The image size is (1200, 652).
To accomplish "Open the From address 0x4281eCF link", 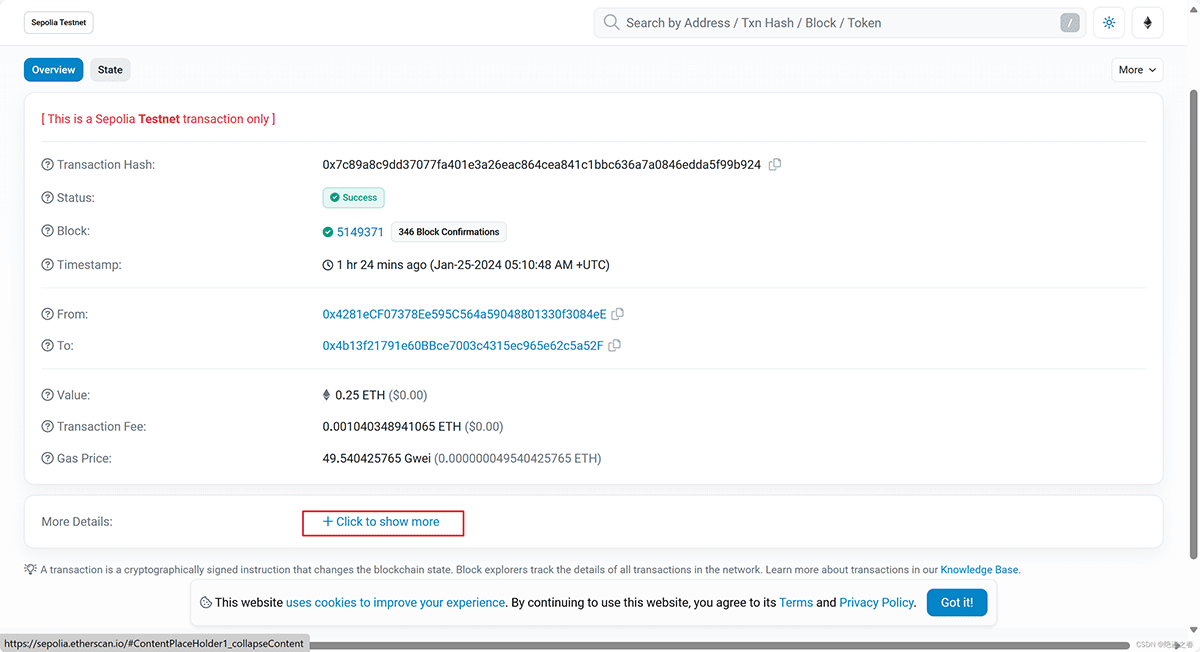I will [x=464, y=314].
